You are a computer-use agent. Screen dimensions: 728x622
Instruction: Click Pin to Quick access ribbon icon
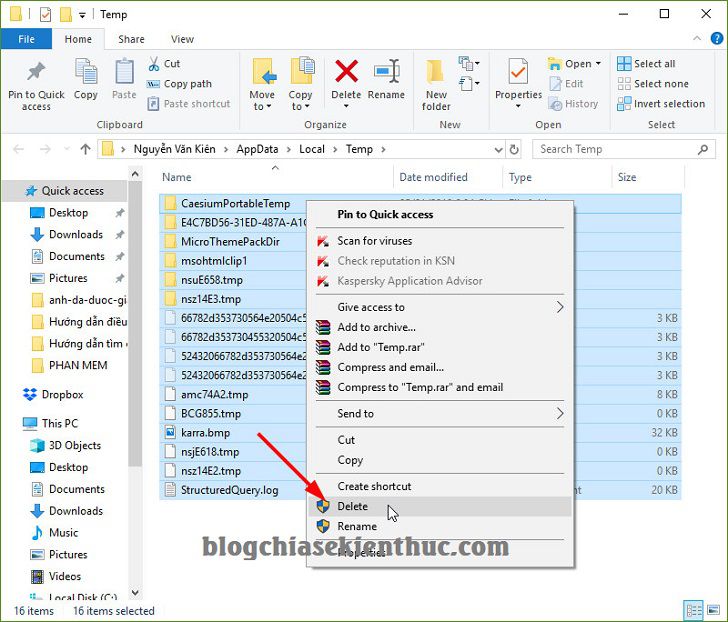pos(36,71)
